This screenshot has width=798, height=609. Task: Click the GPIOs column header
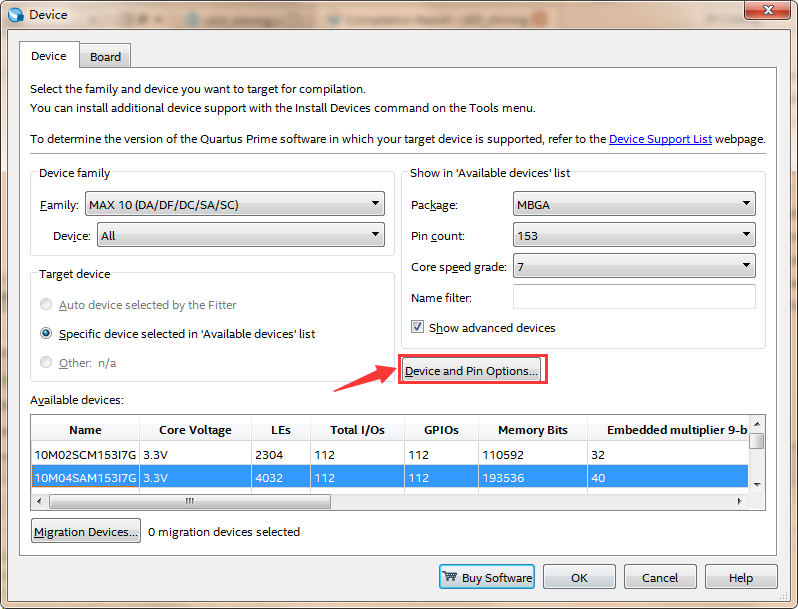click(x=441, y=429)
